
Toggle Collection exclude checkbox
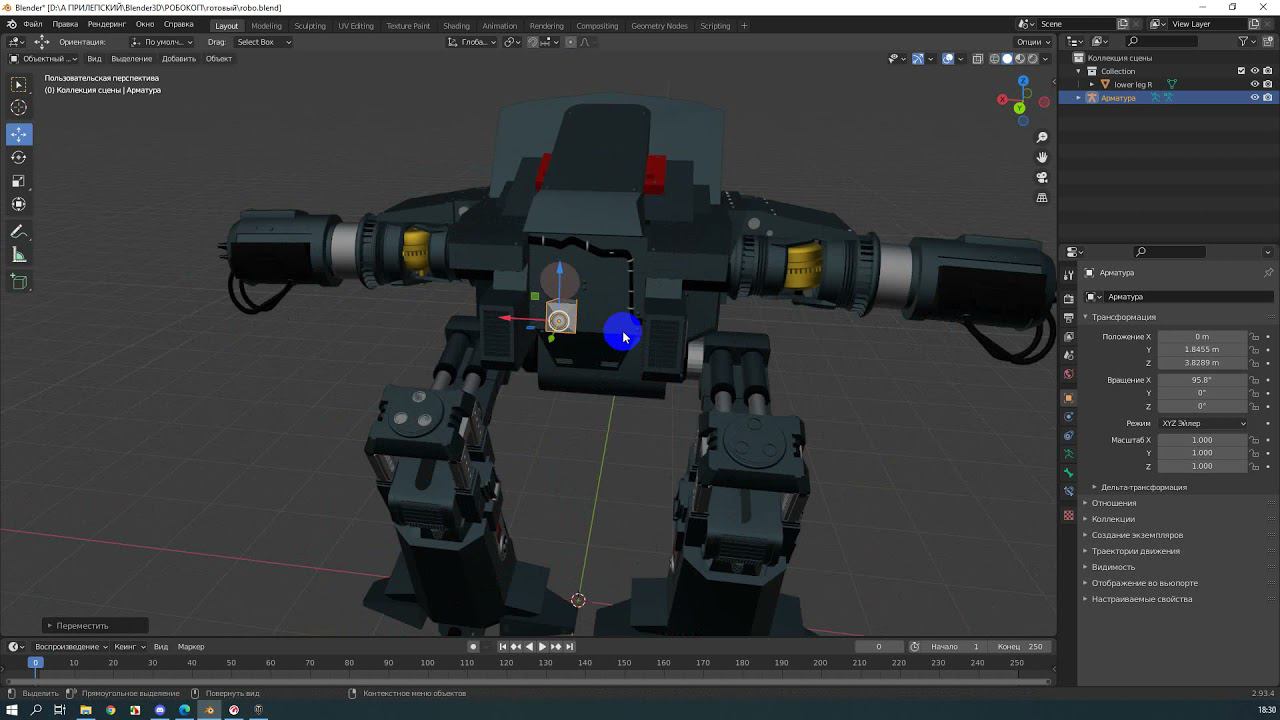coord(1241,71)
